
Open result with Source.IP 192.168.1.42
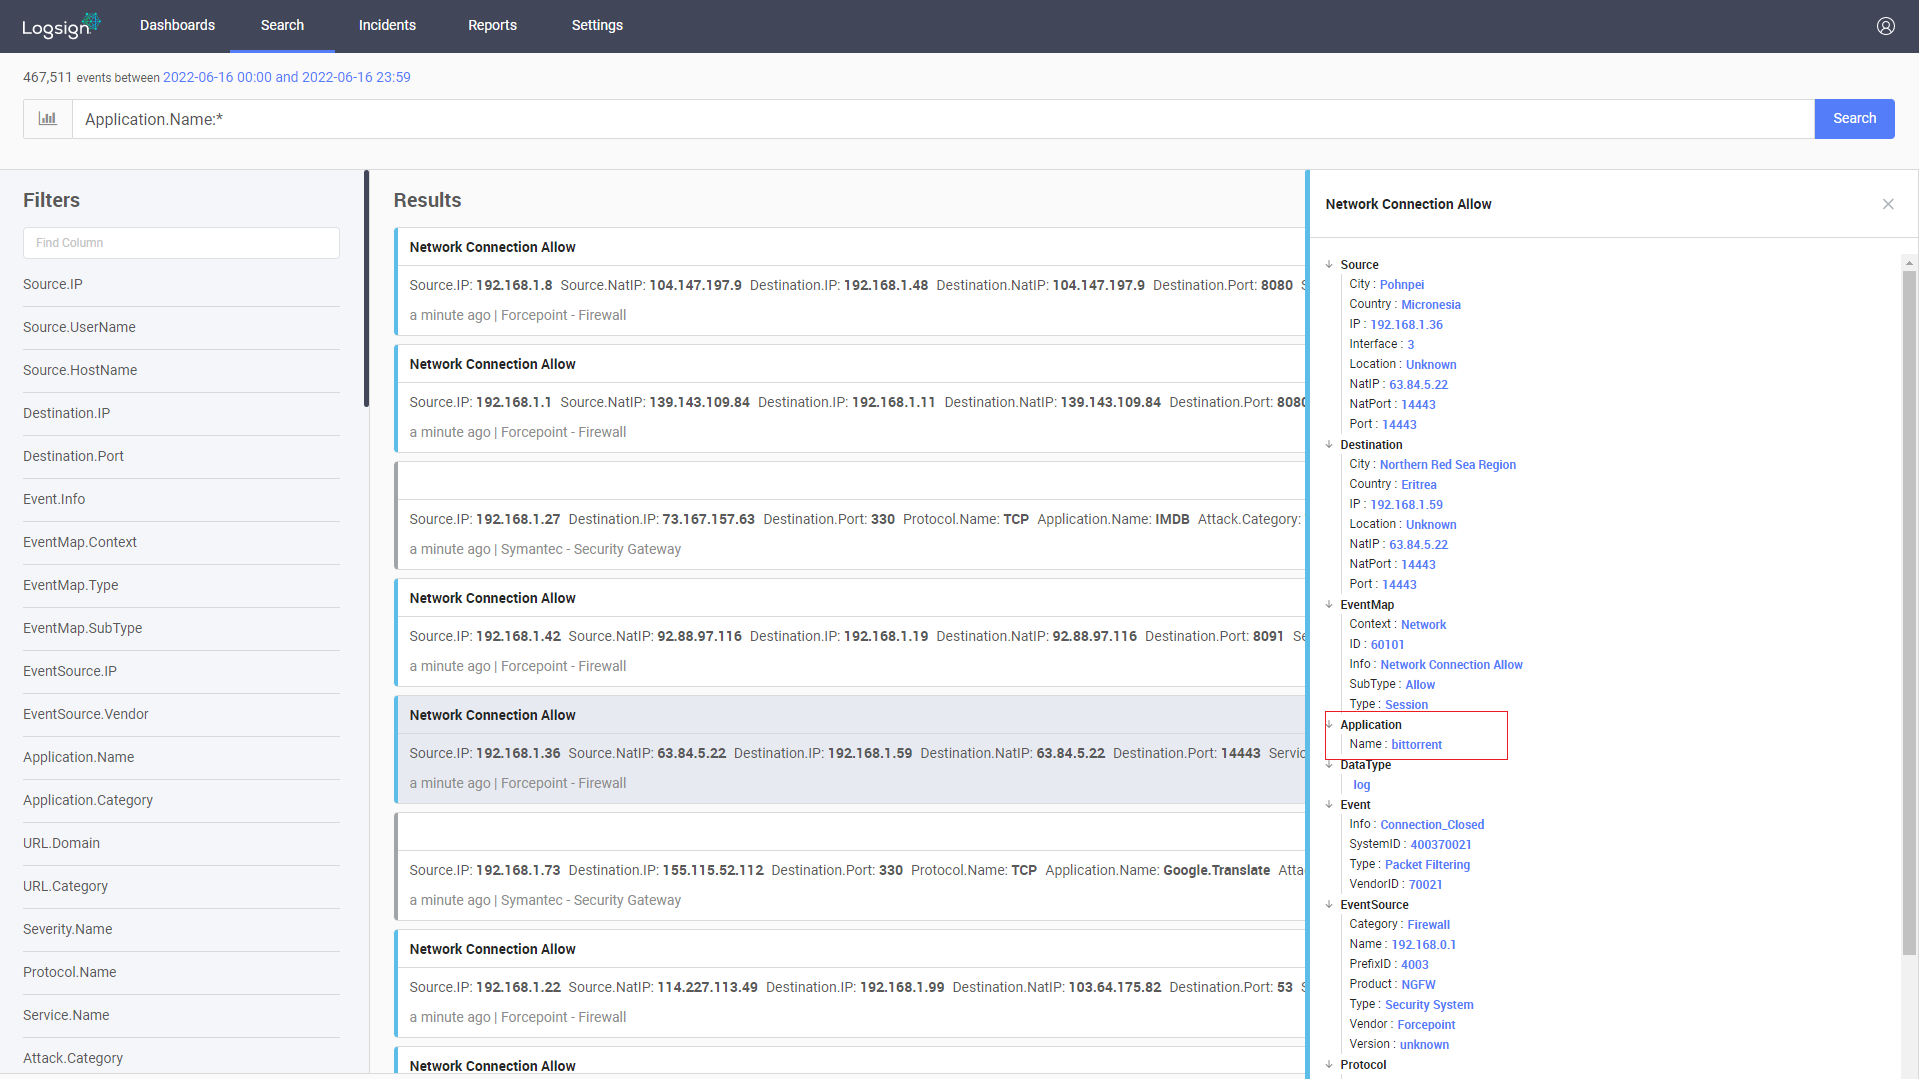pos(850,633)
